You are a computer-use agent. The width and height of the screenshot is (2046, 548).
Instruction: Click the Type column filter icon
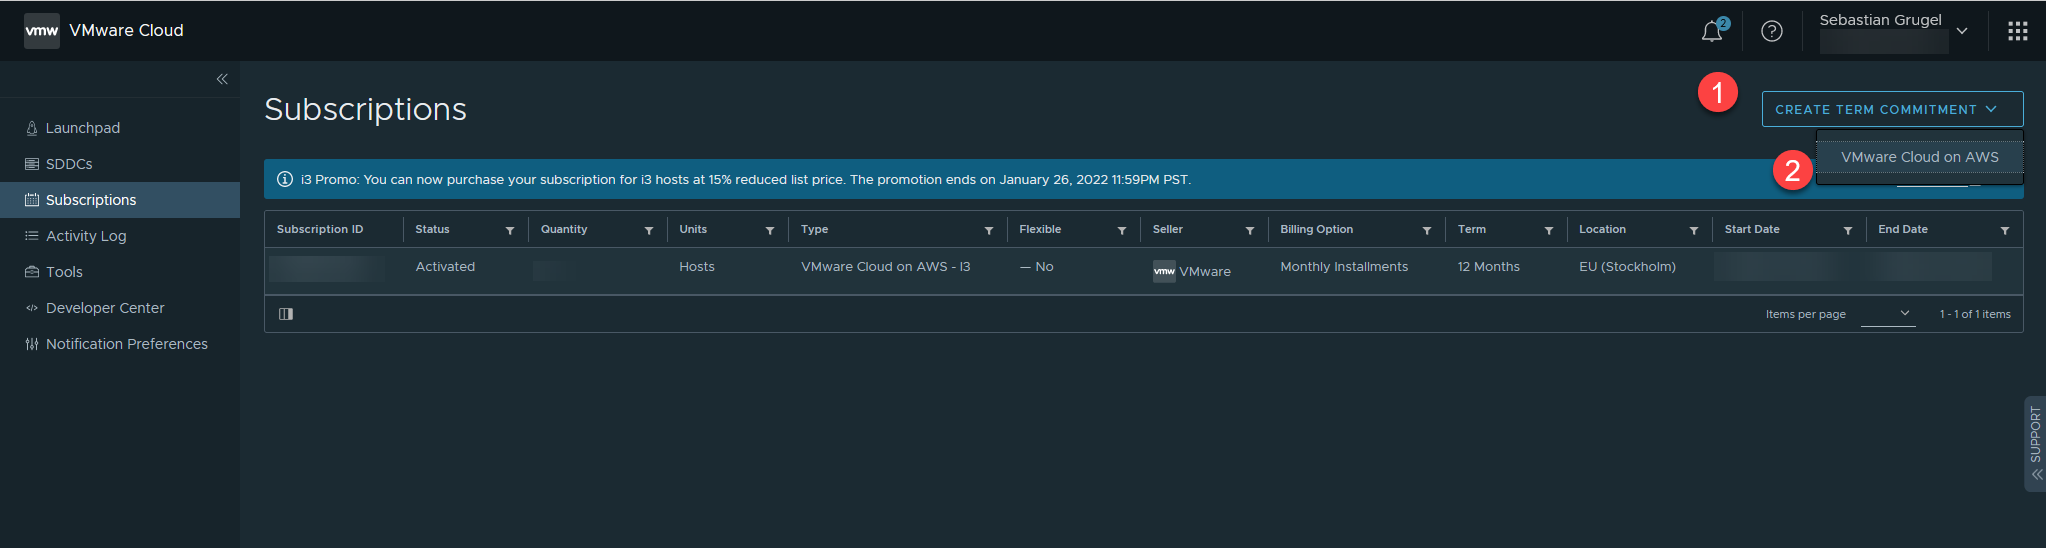(988, 231)
